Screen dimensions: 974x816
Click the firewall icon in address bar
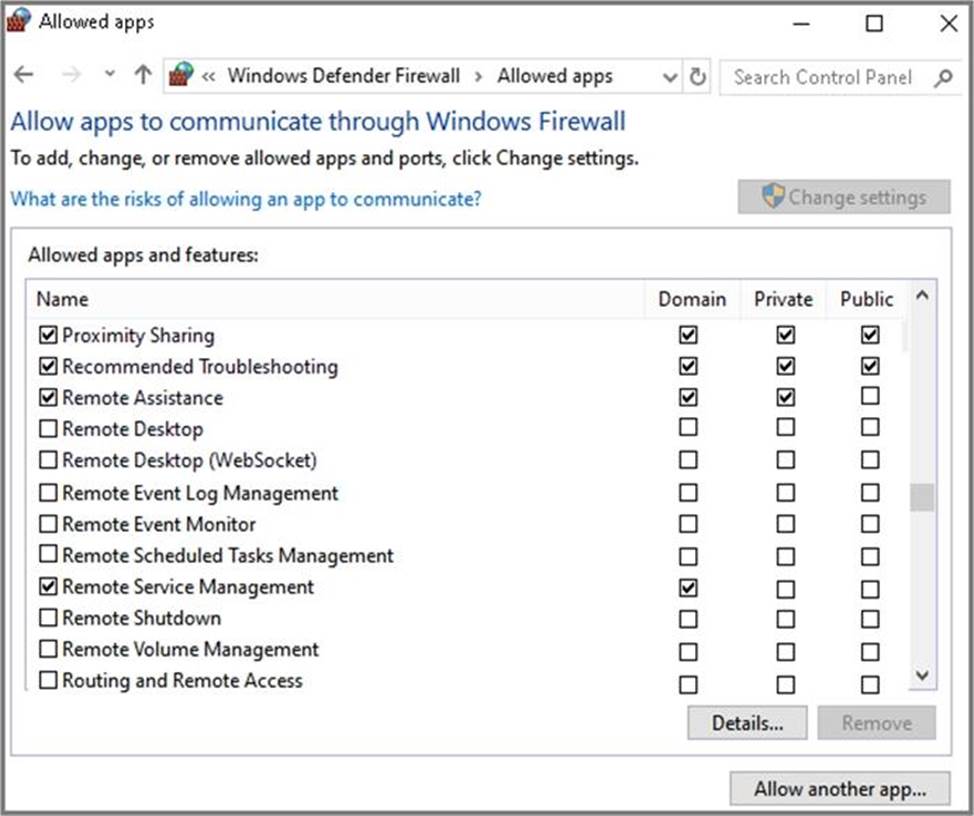pos(181,75)
